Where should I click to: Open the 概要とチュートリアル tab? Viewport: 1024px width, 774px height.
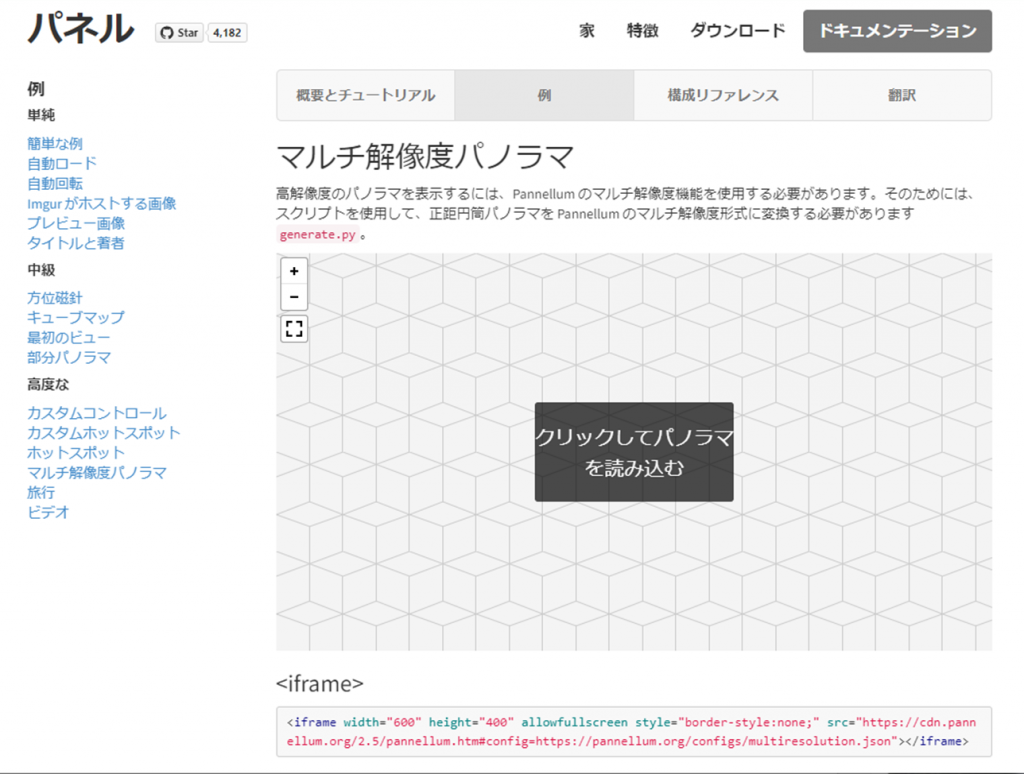366,95
